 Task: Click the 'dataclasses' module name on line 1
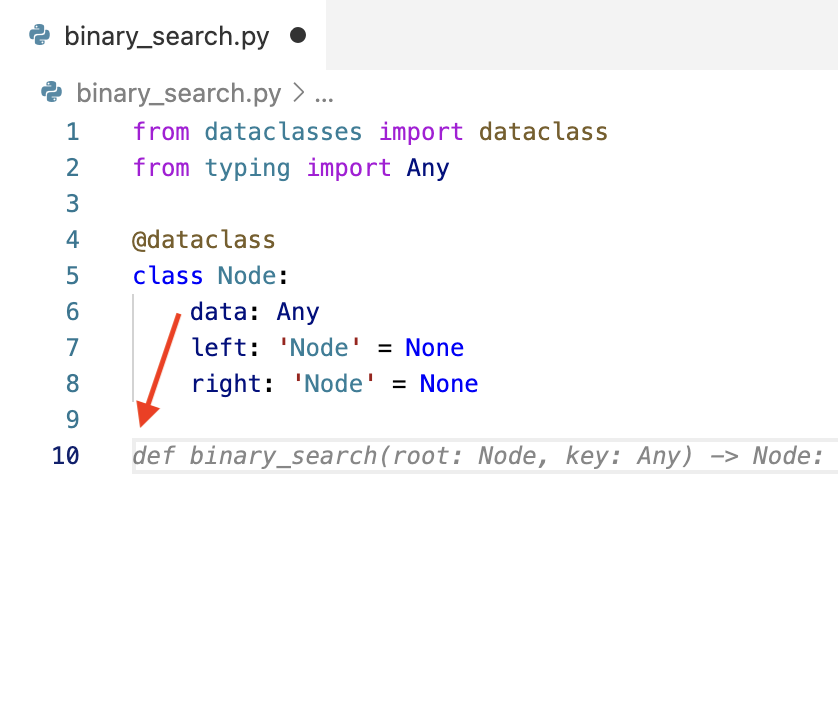coord(284,132)
